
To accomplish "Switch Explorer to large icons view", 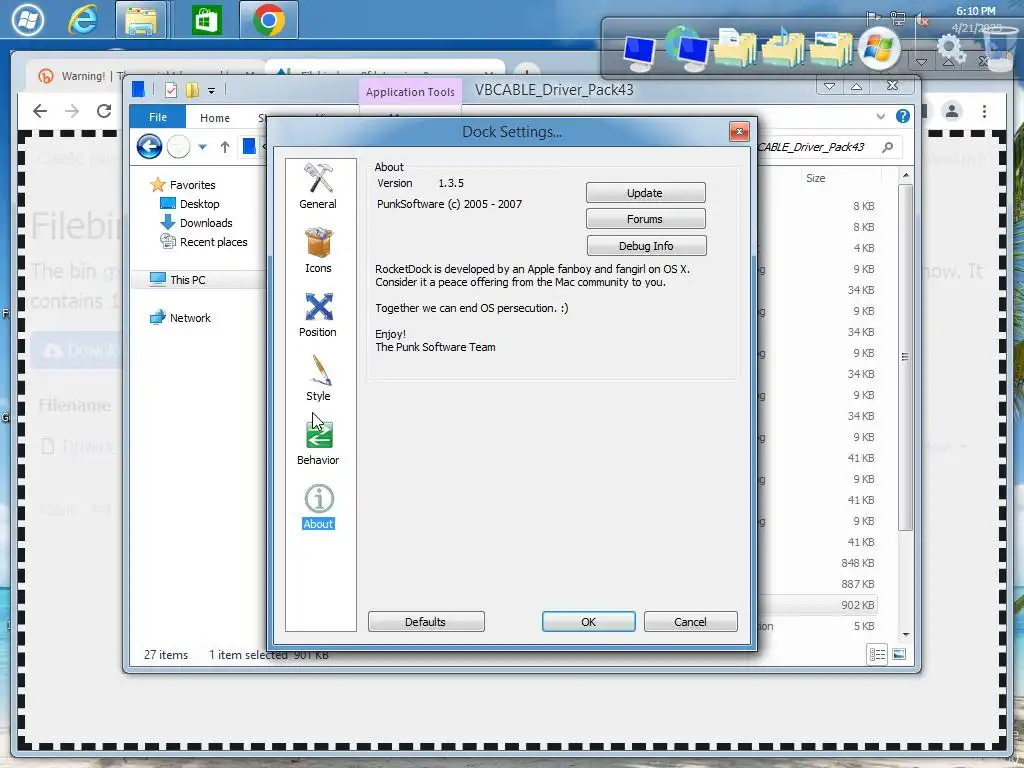I will pos(899,654).
